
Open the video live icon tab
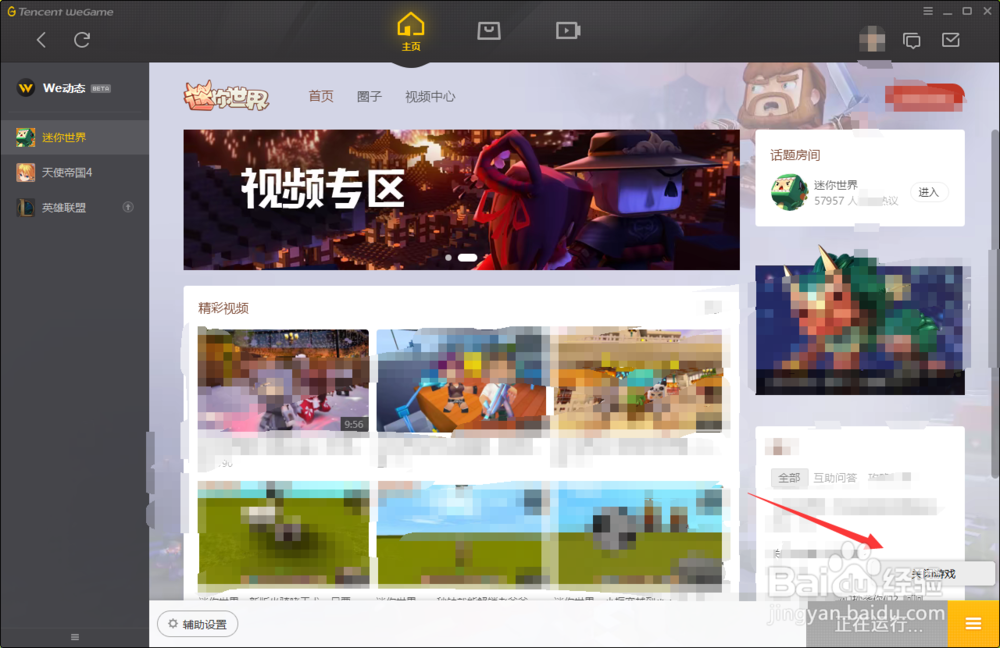[x=568, y=30]
